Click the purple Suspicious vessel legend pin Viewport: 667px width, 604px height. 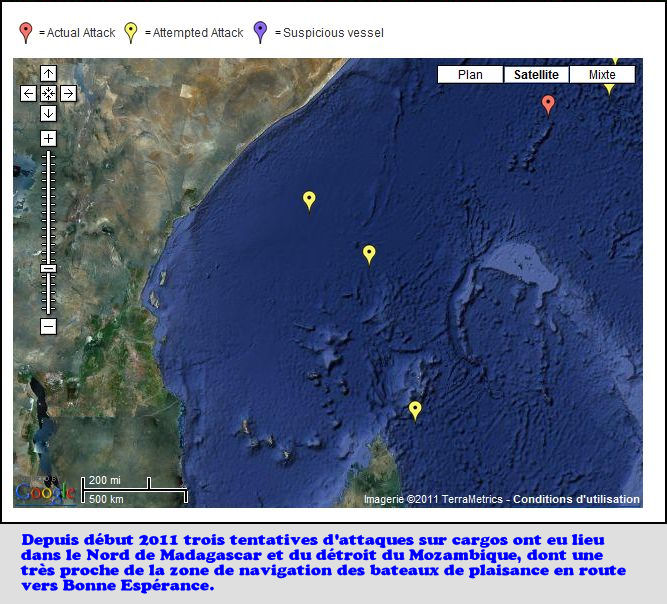[260, 33]
